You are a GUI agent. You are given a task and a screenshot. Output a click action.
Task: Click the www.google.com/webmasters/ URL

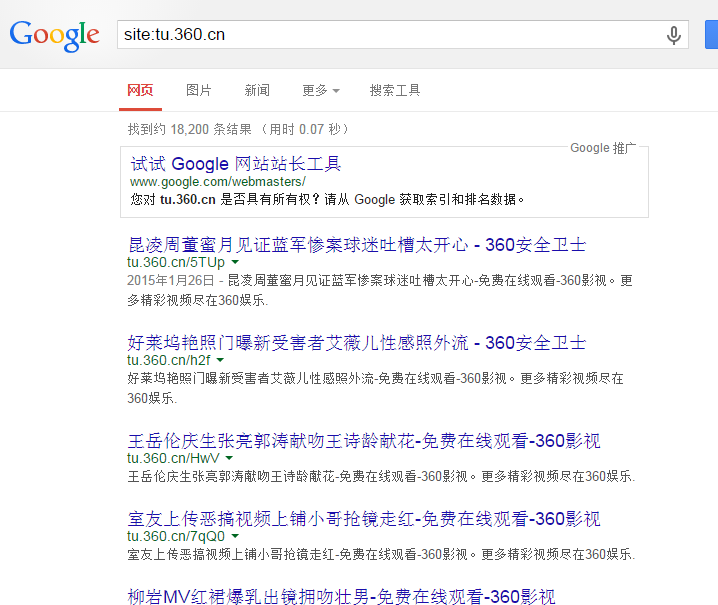(x=218, y=182)
